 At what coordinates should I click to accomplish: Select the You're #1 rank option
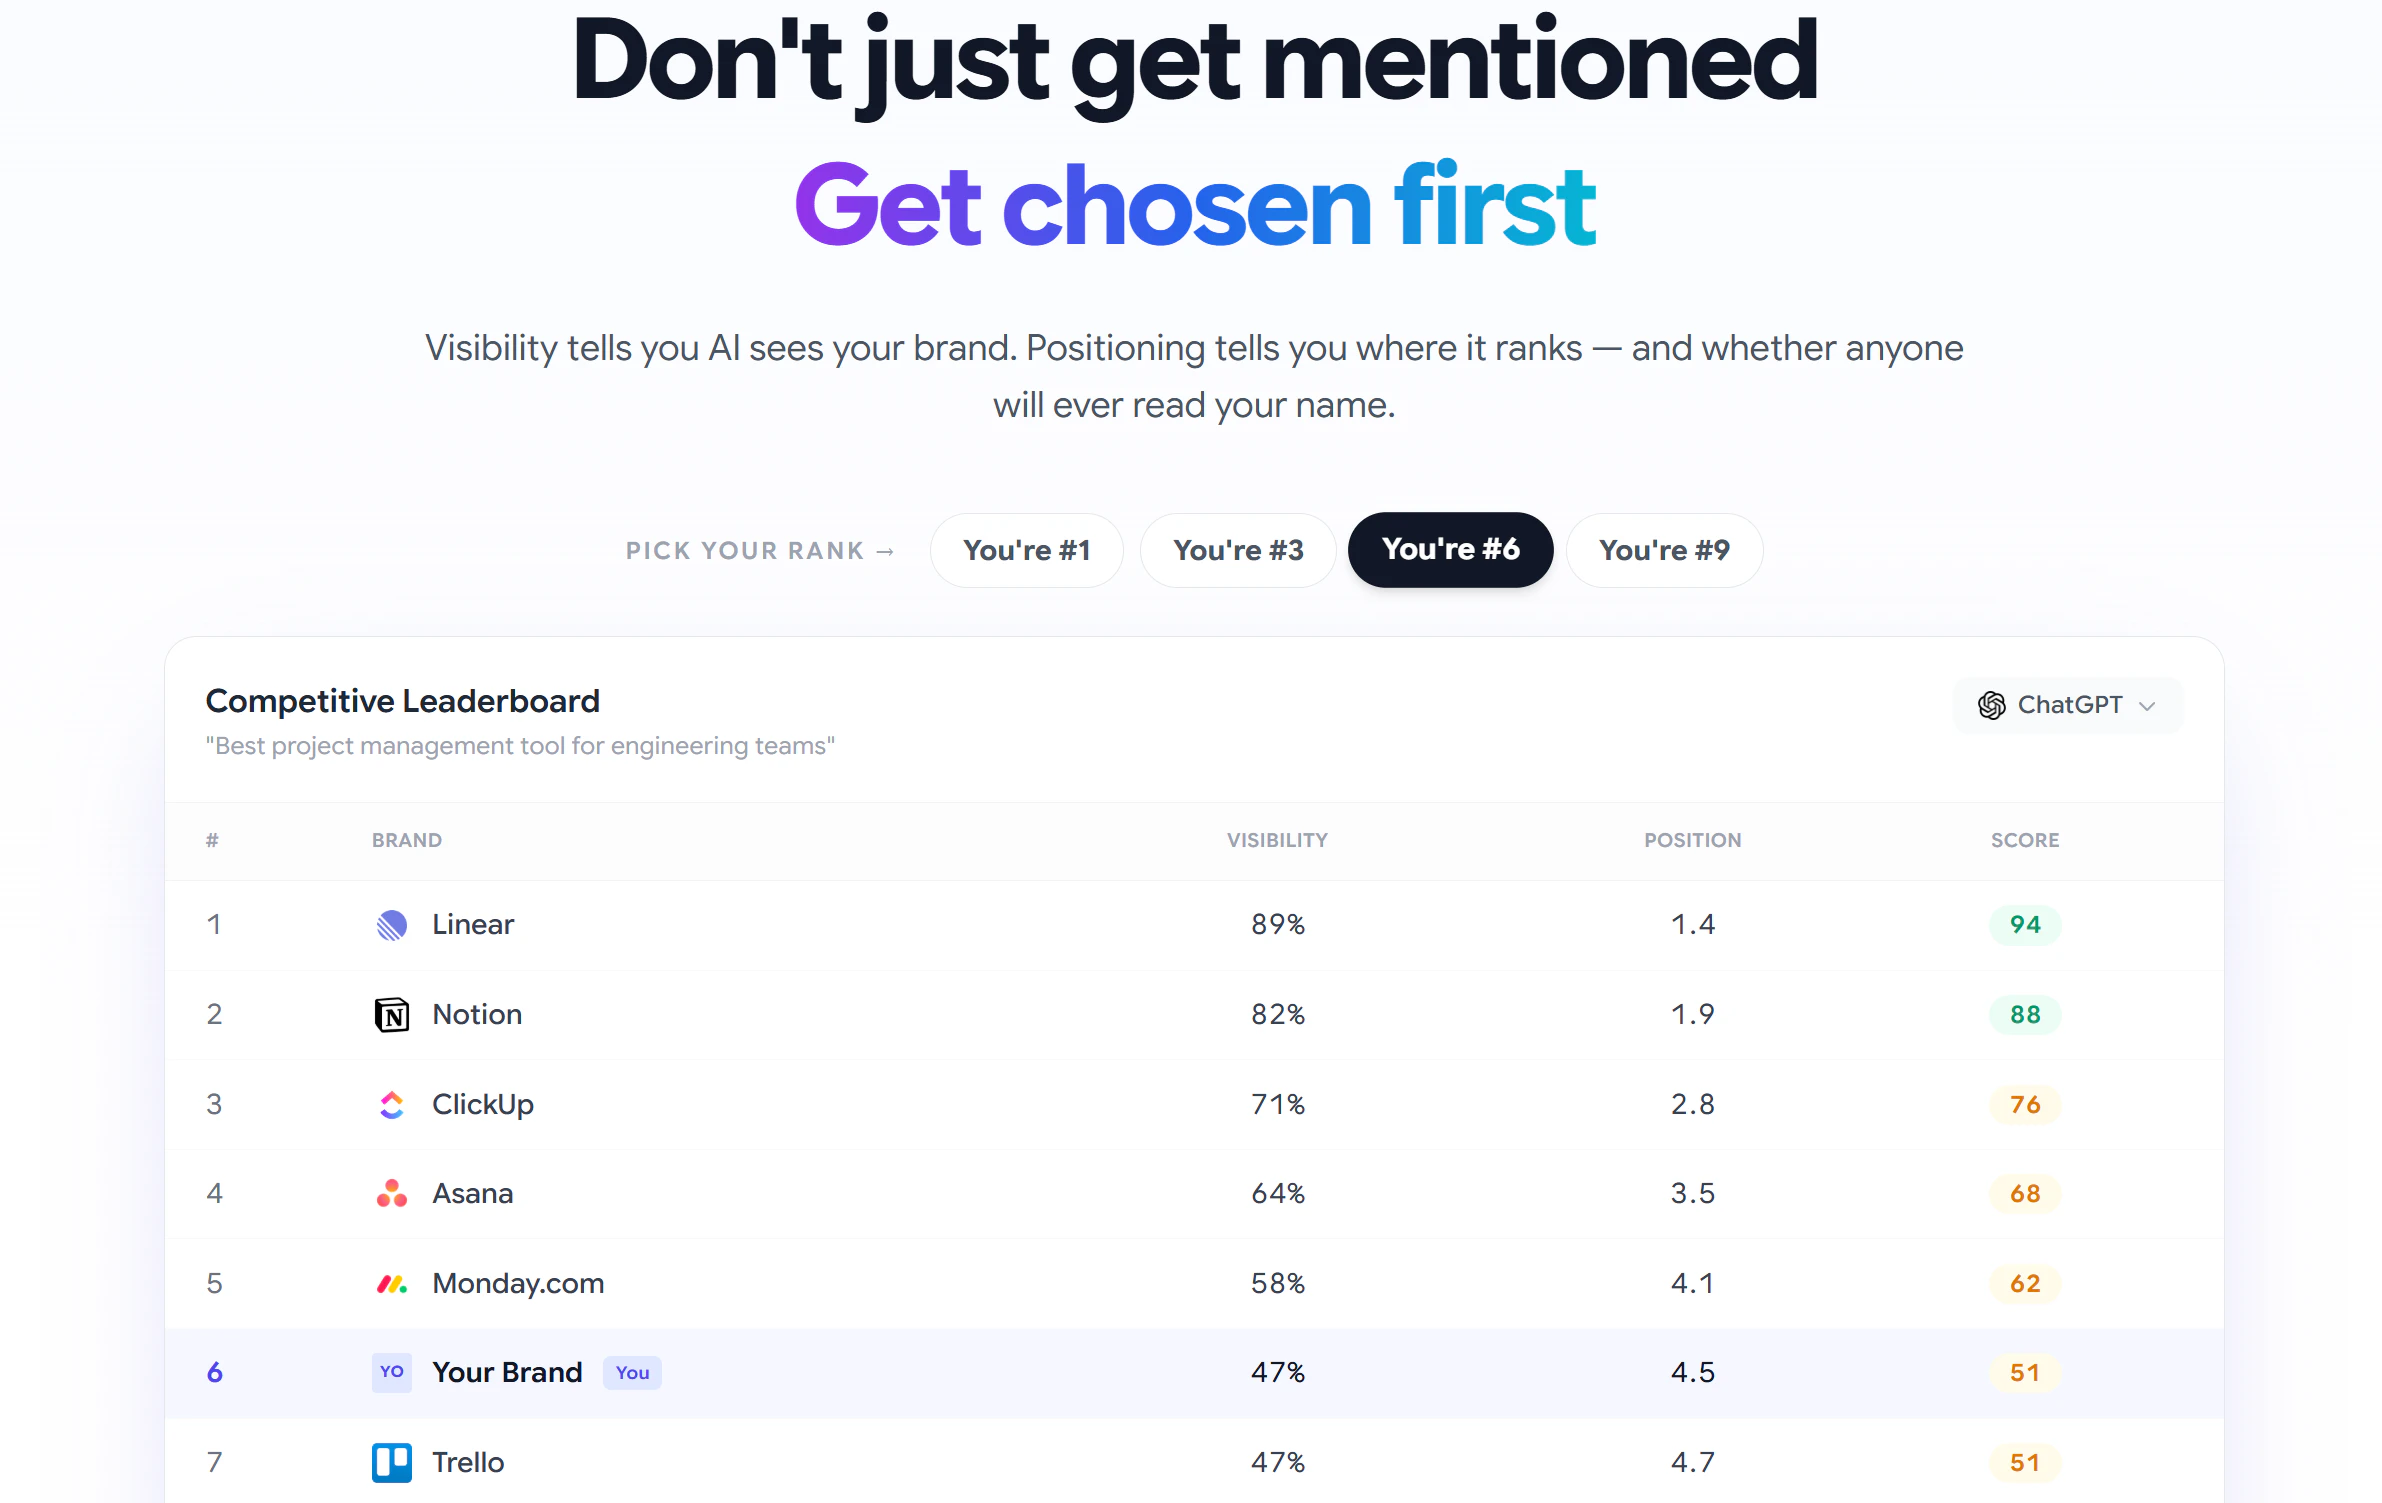click(1027, 550)
